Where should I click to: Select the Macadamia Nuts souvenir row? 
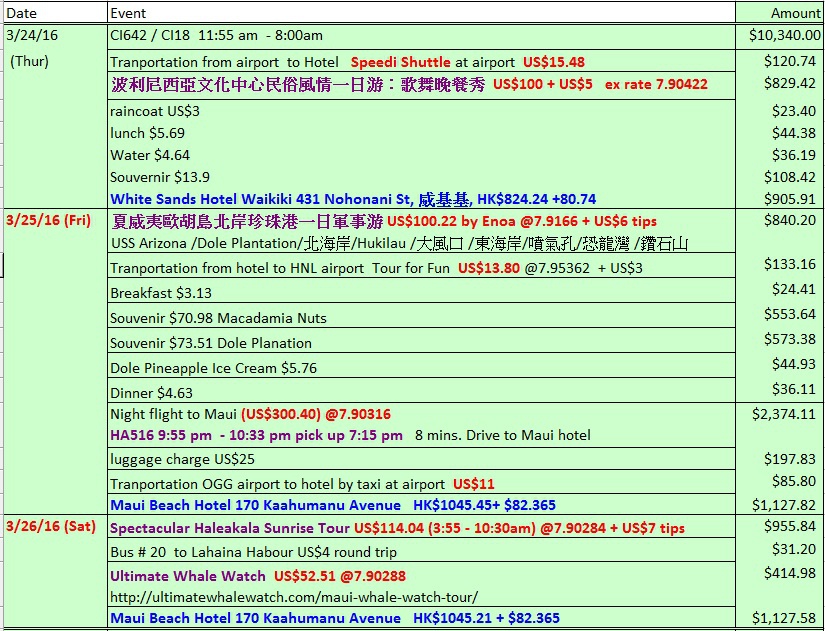421,316
